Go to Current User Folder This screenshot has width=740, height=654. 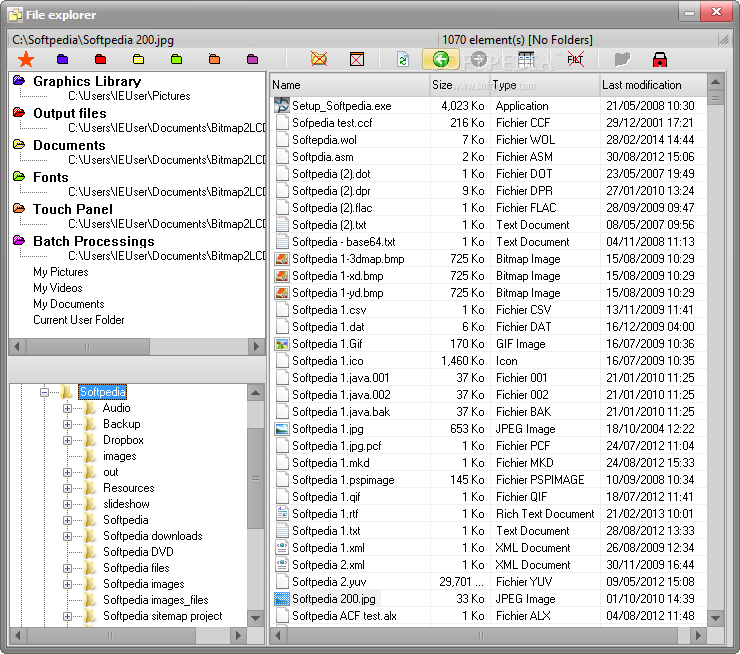pos(78,320)
